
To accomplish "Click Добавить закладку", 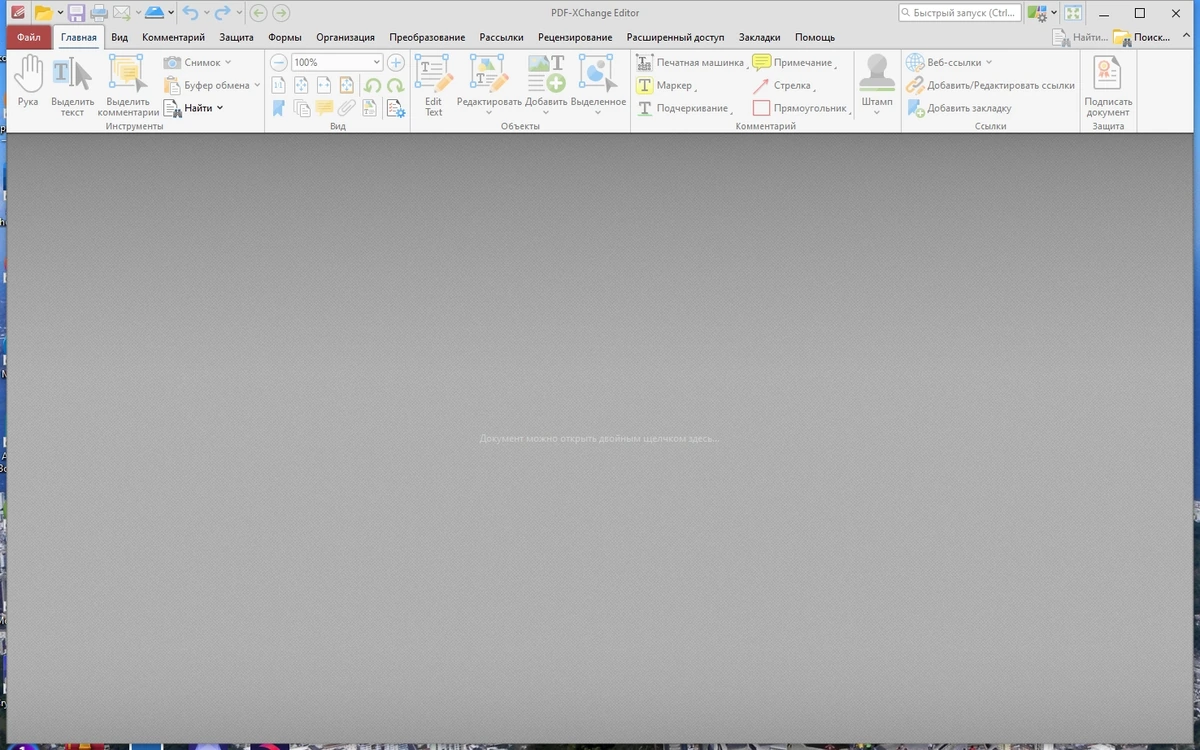I will (x=959, y=108).
